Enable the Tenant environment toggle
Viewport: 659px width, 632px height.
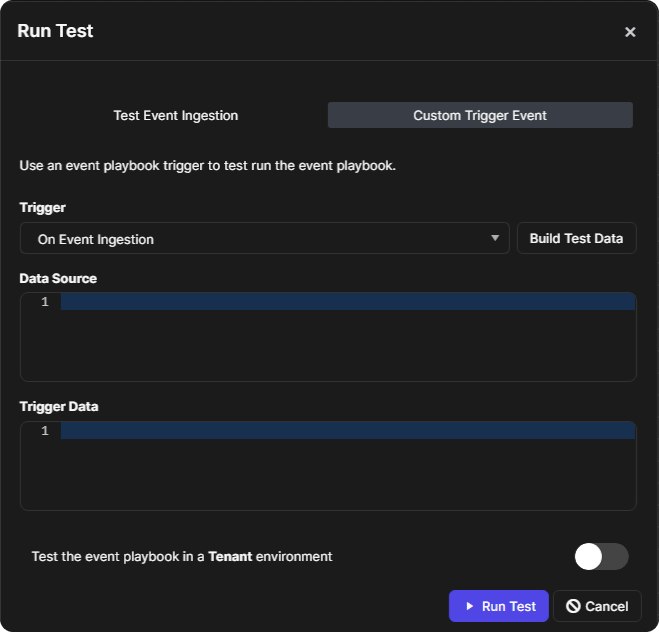pos(601,556)
